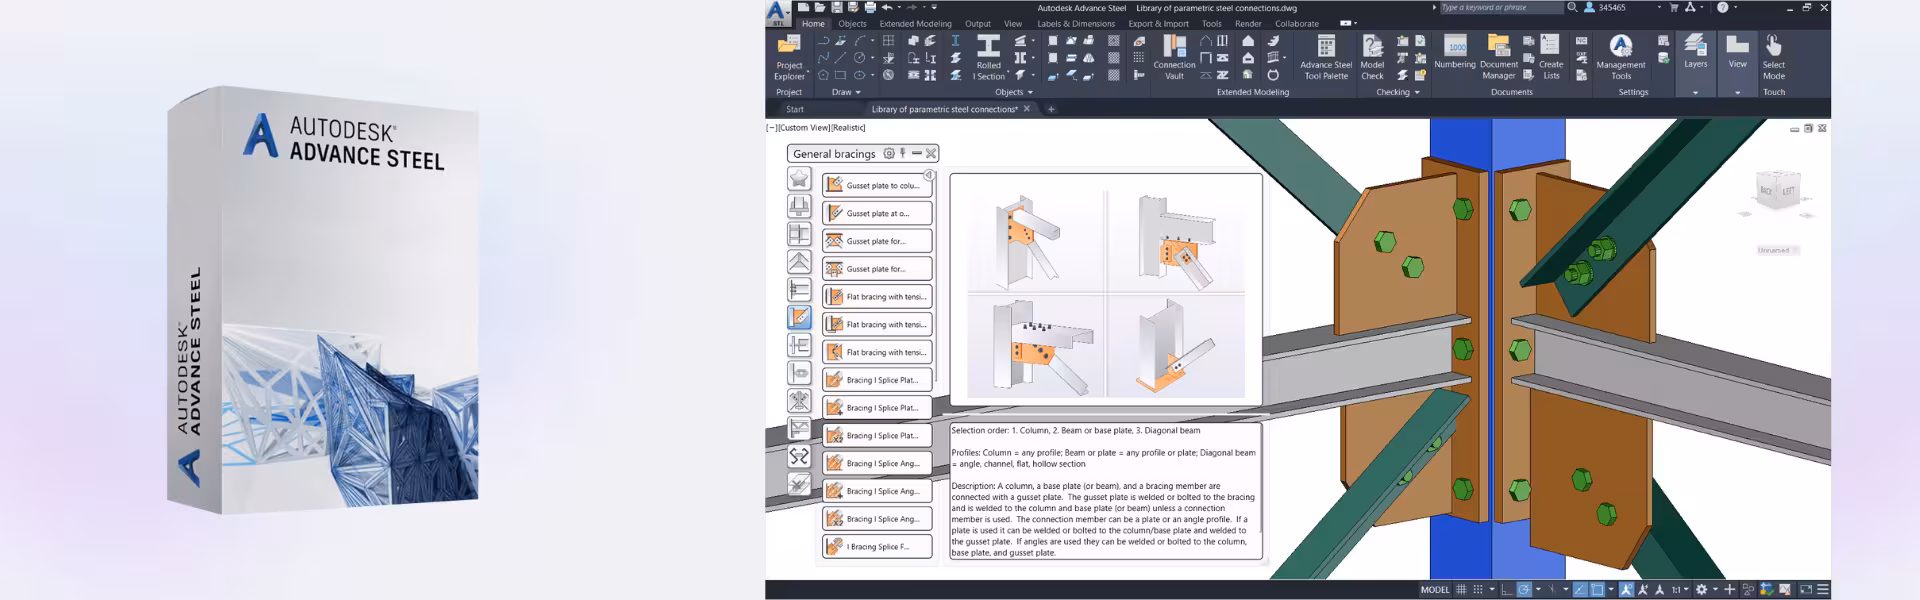Click the search magnifier icon in title bar
This screenshot has height=600, width=1920.
(x=1572, y=7)
